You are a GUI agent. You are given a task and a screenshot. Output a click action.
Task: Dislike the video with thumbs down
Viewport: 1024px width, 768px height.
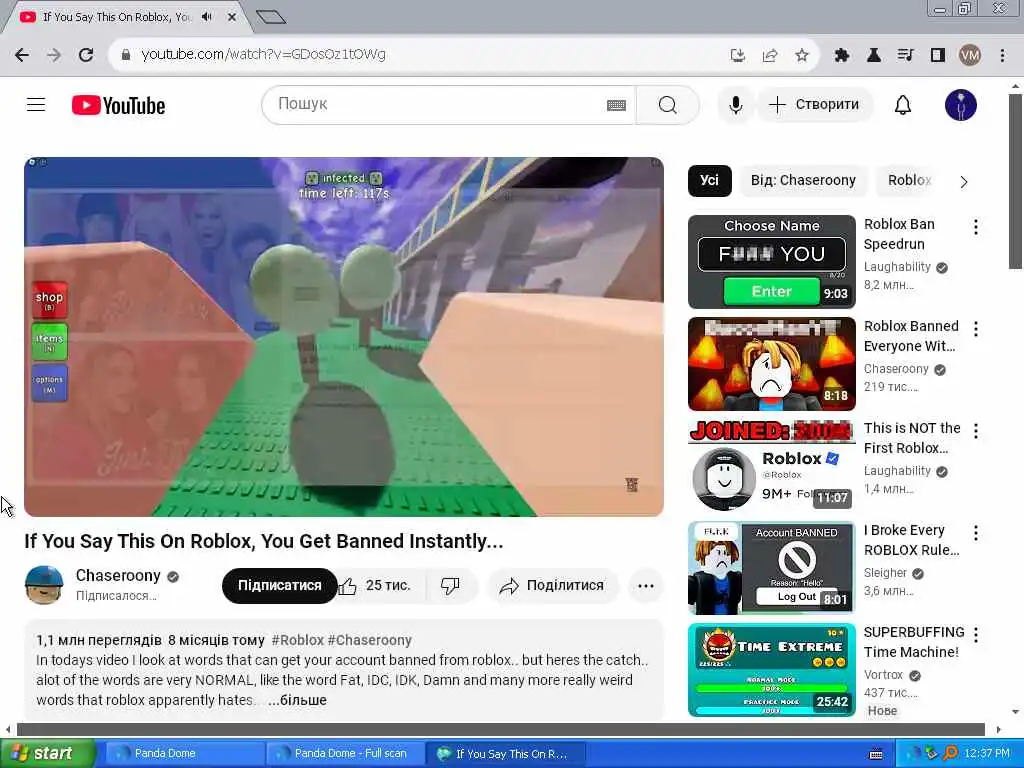[450, 585]
